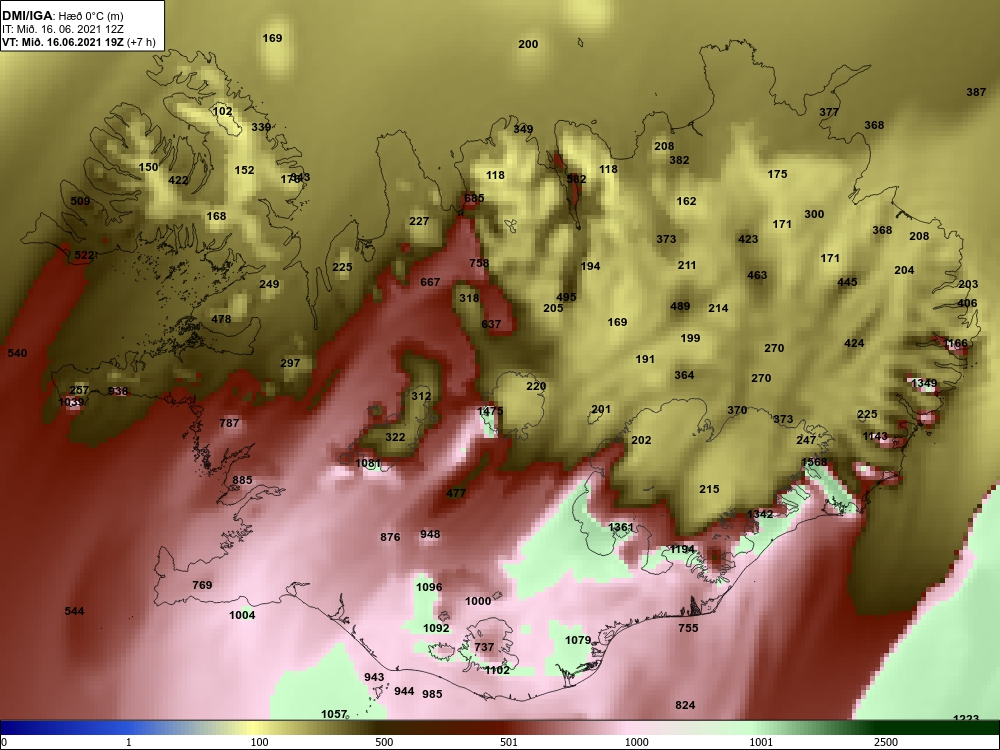1000x750 pixels.
Task: Click the map value '297'
Action: [290, 363]
